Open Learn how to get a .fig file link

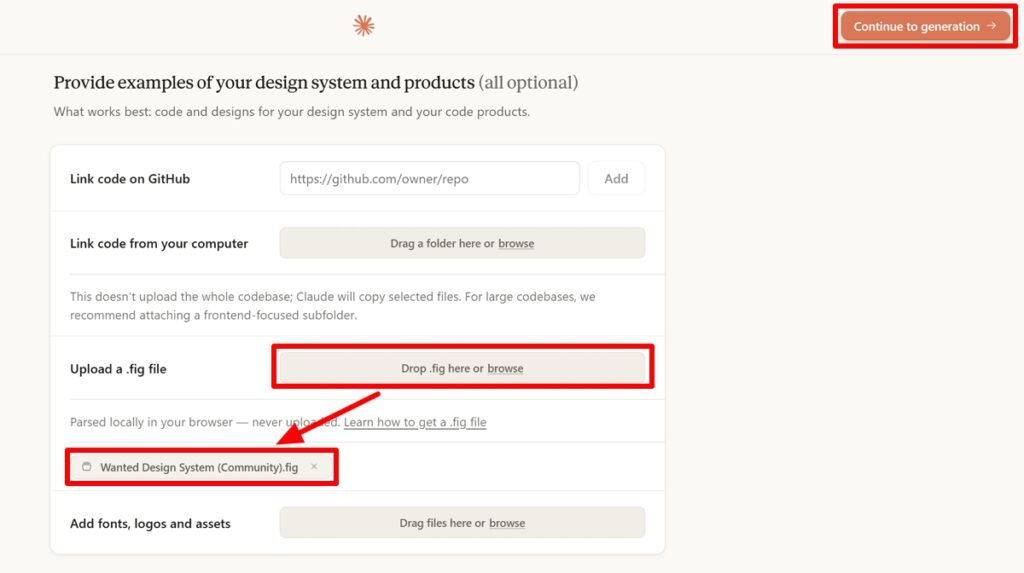pyautogui.click(x=415, y=422)
